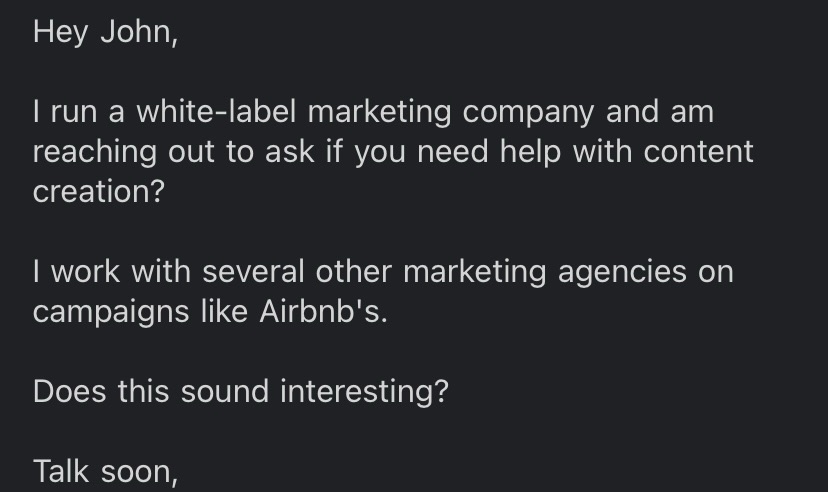Click the word 'several' in second paragraph
The height and width of the screenshot is (492, 828).
point(255,271)
